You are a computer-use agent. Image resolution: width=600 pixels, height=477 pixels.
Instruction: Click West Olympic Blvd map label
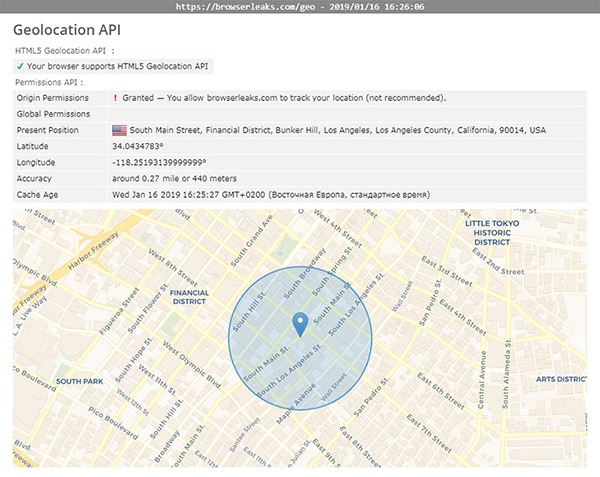(x=192, y=365)
